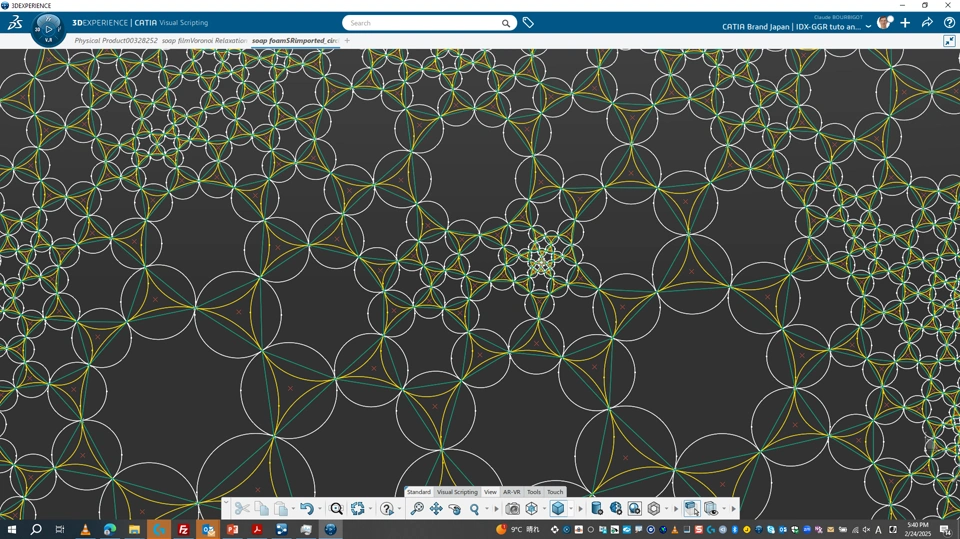Screen dimensions: 960x539
Task: Click the magnifier search-in-view icon
Action: coord(336,509)
